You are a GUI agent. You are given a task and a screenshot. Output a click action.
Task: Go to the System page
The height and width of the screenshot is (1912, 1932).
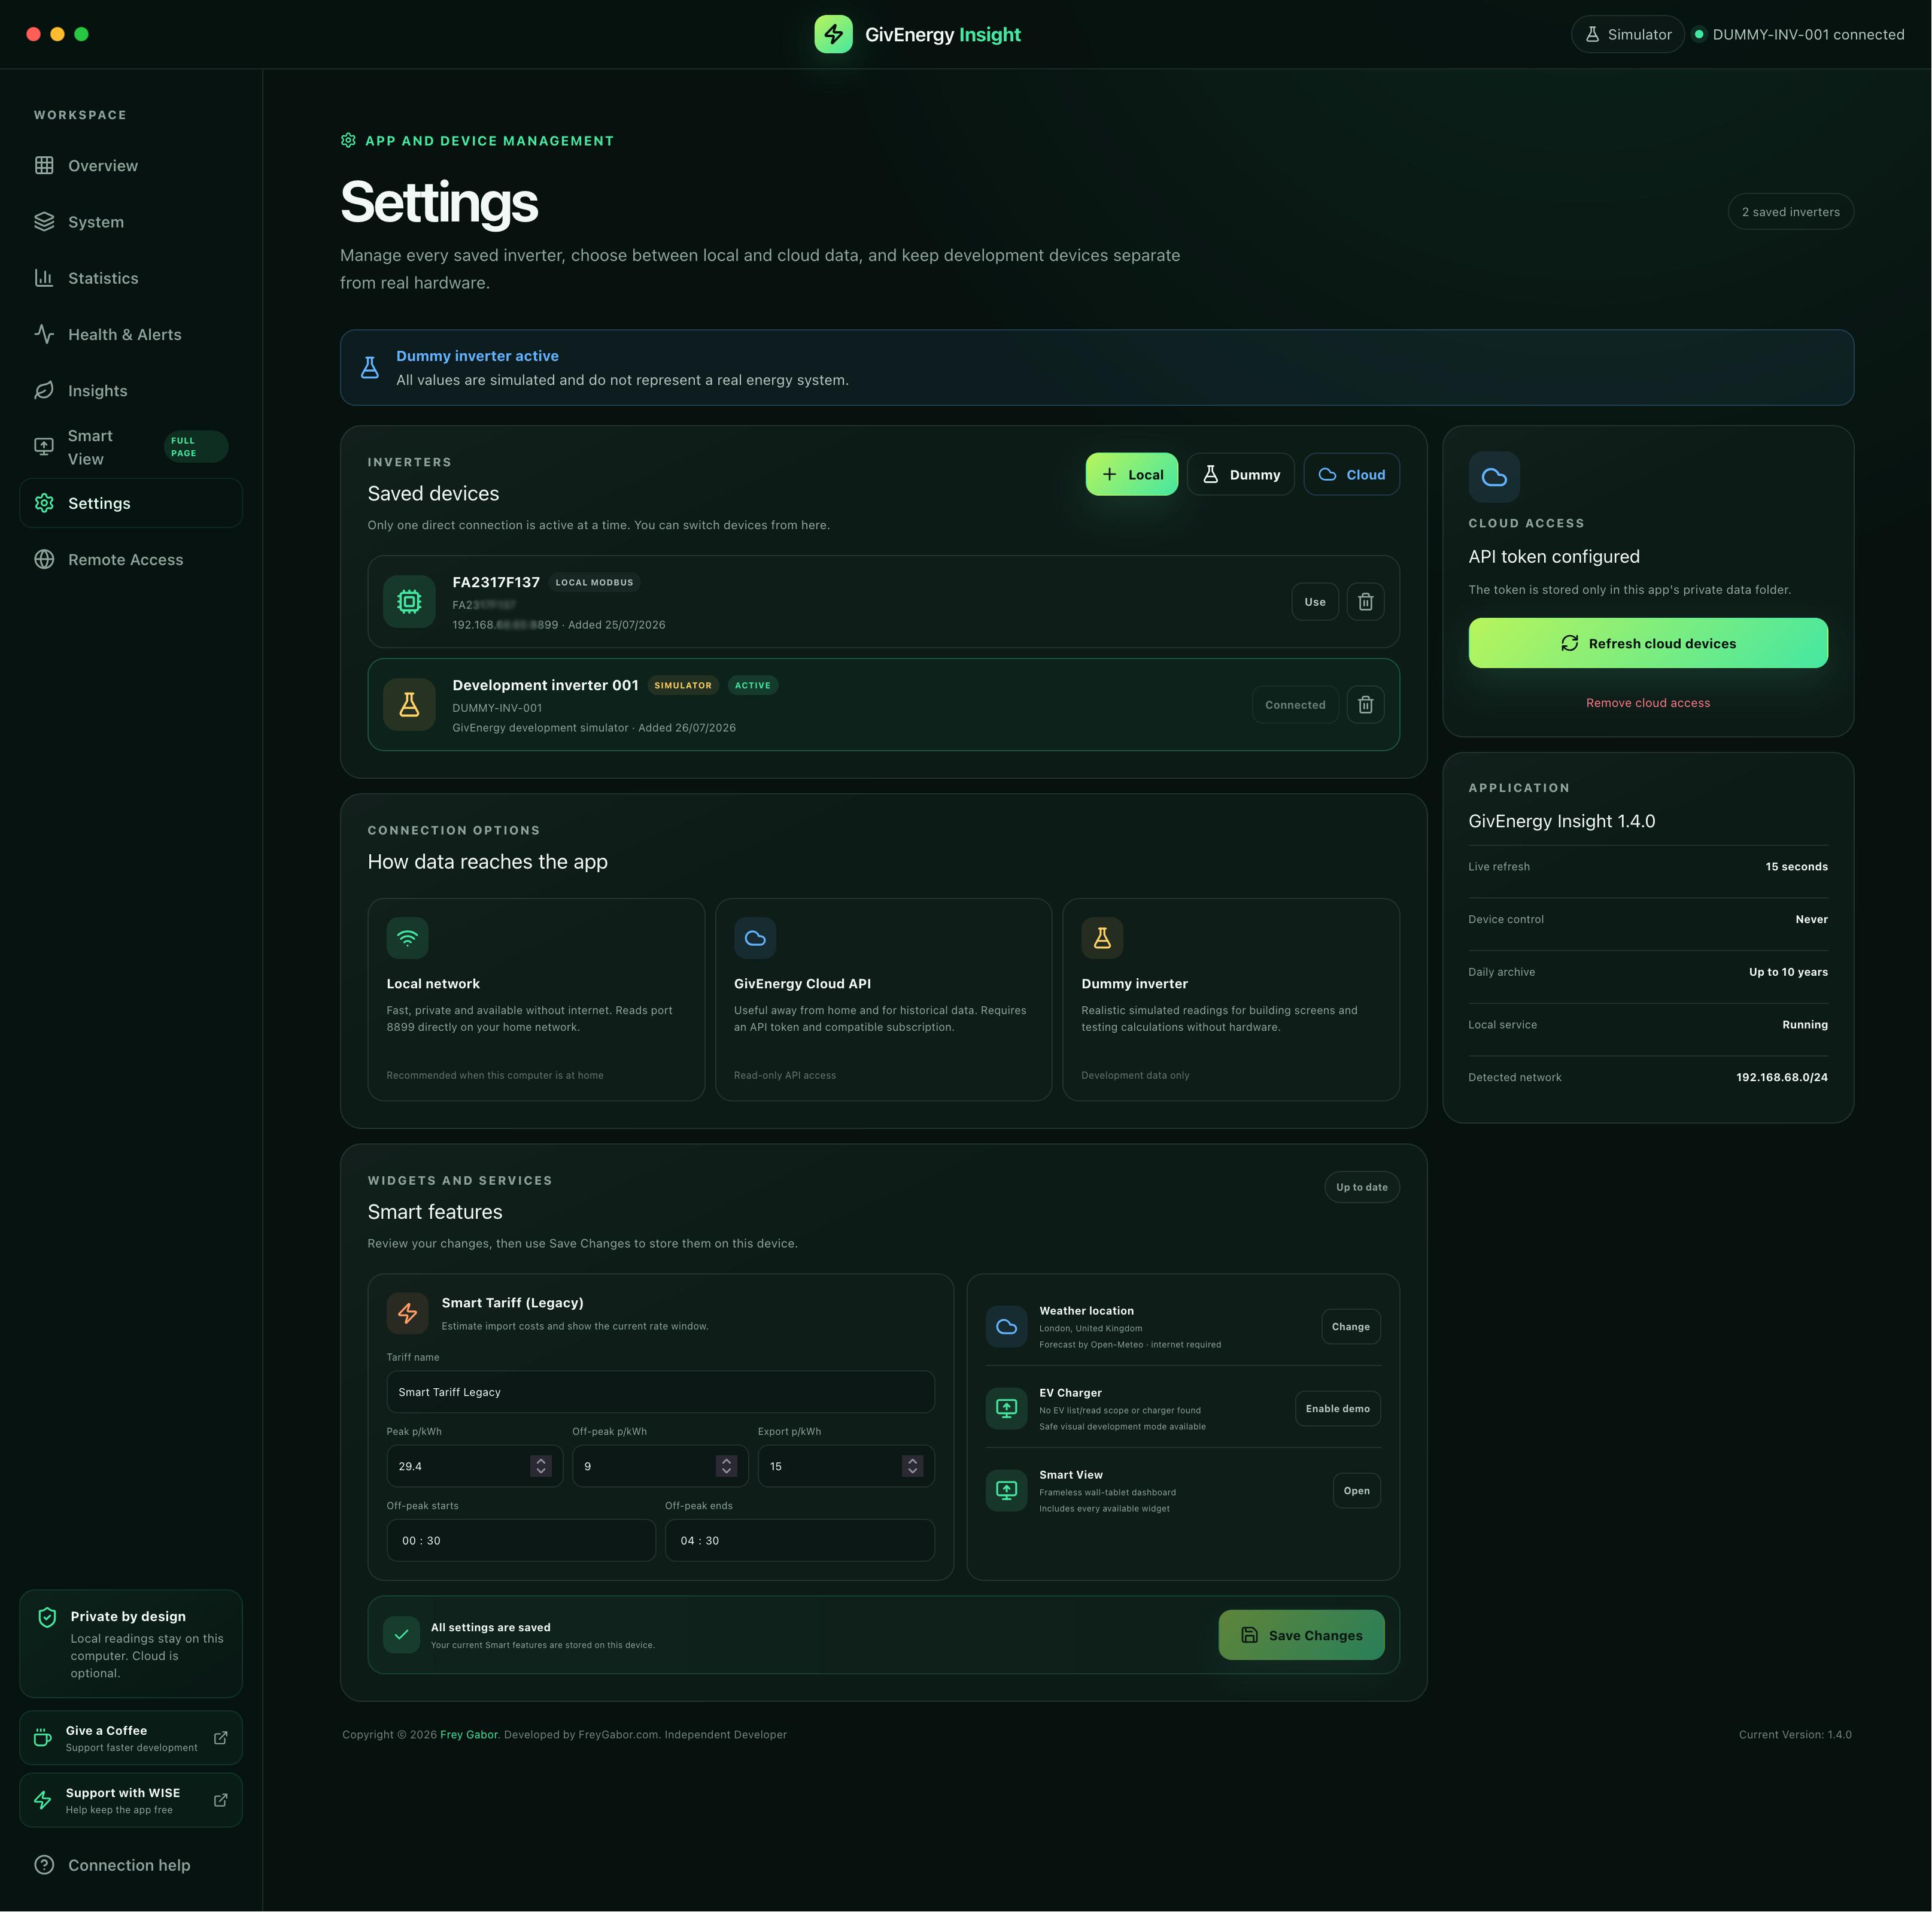pyautogui.click(x=131, y=222)
